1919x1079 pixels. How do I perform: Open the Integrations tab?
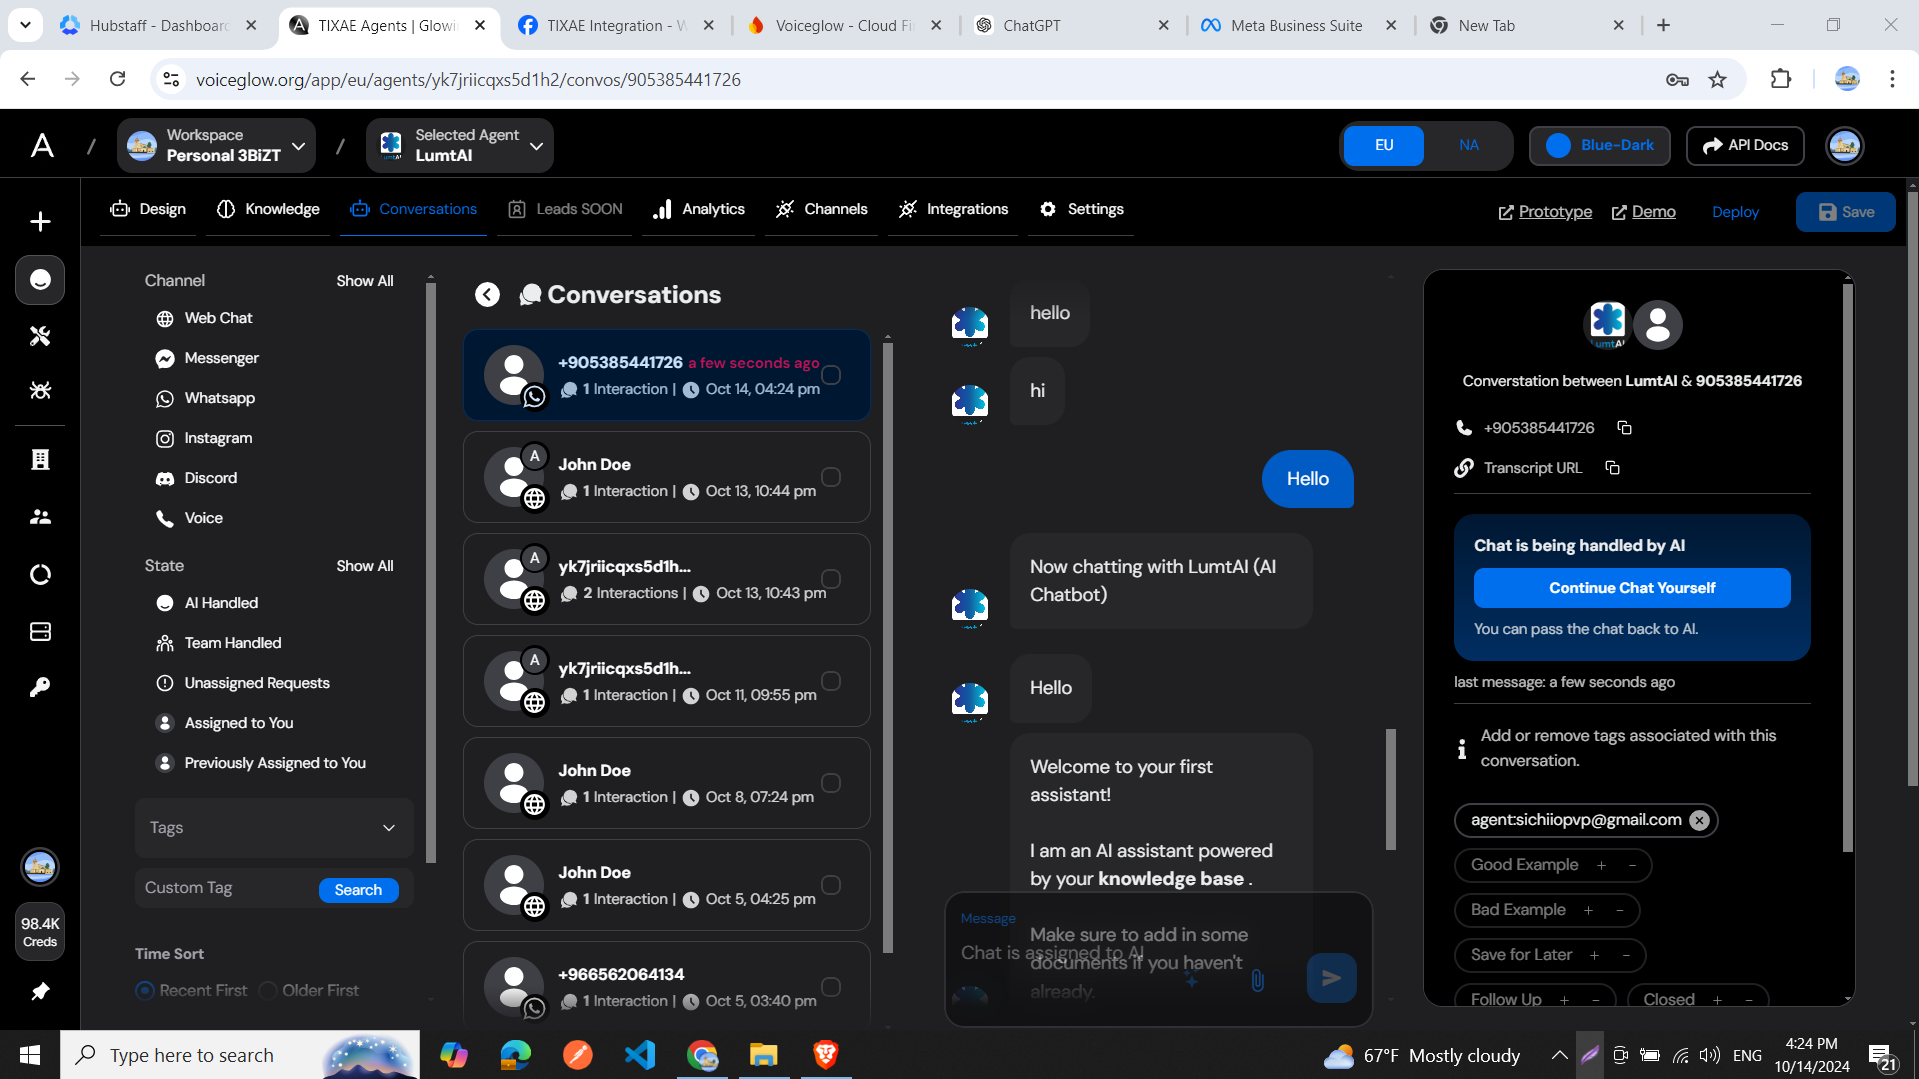(x=954, y=209)
